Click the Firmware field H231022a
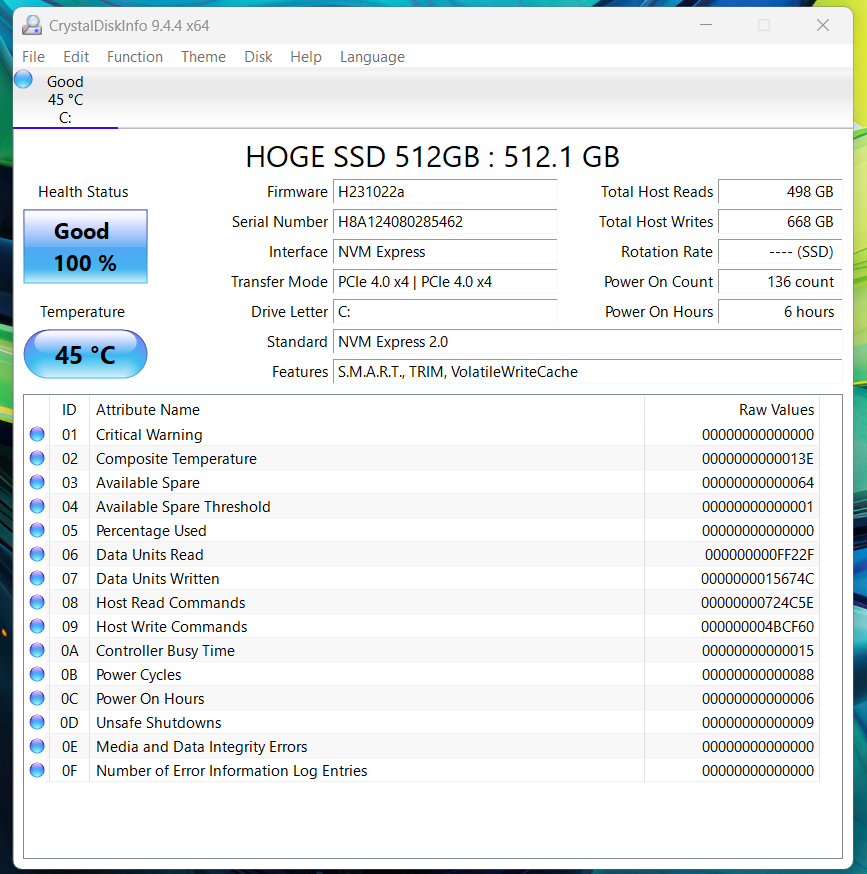Image resolution: width=867 pixels, height=874 pixels. [445, 192]
